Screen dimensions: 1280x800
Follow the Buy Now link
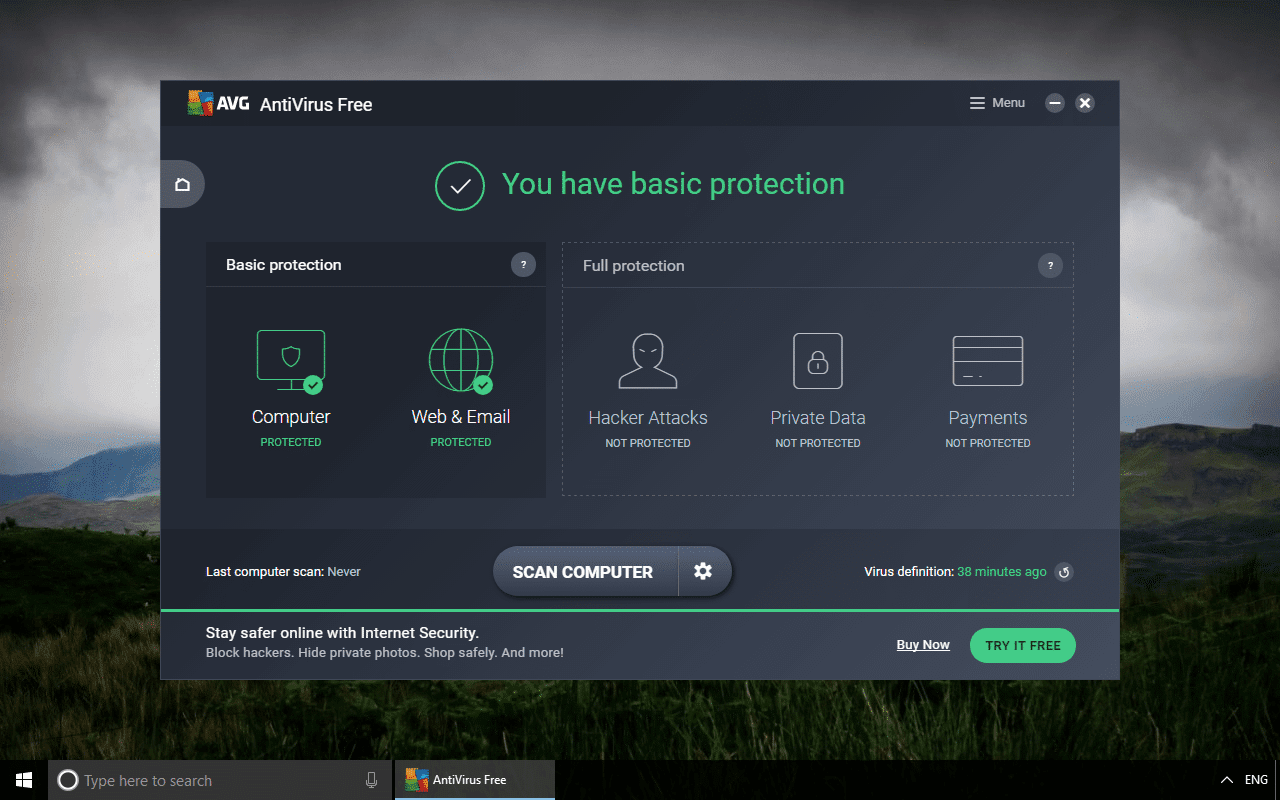click(x=923, y=645)
